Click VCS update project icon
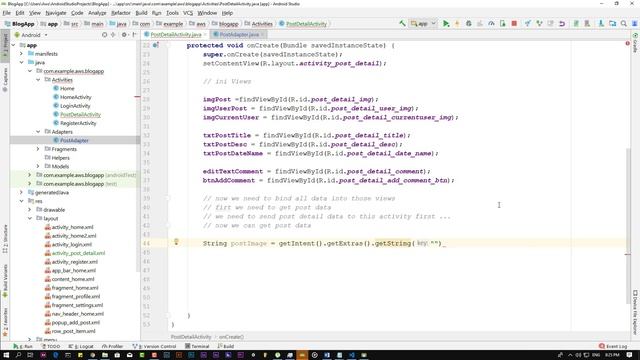 coord(528,24)
